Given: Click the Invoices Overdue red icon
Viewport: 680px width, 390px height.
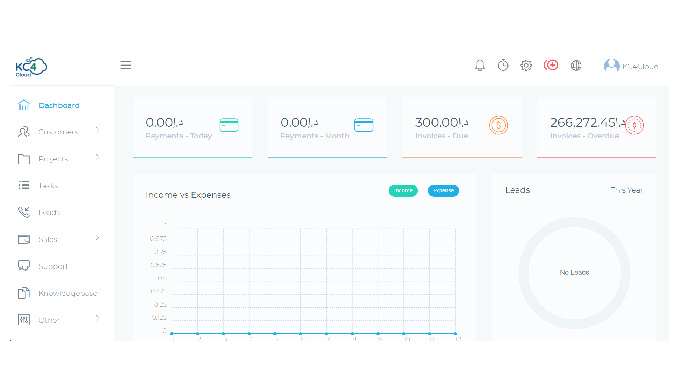Looking at the screenshot, I should click(634, 125).
